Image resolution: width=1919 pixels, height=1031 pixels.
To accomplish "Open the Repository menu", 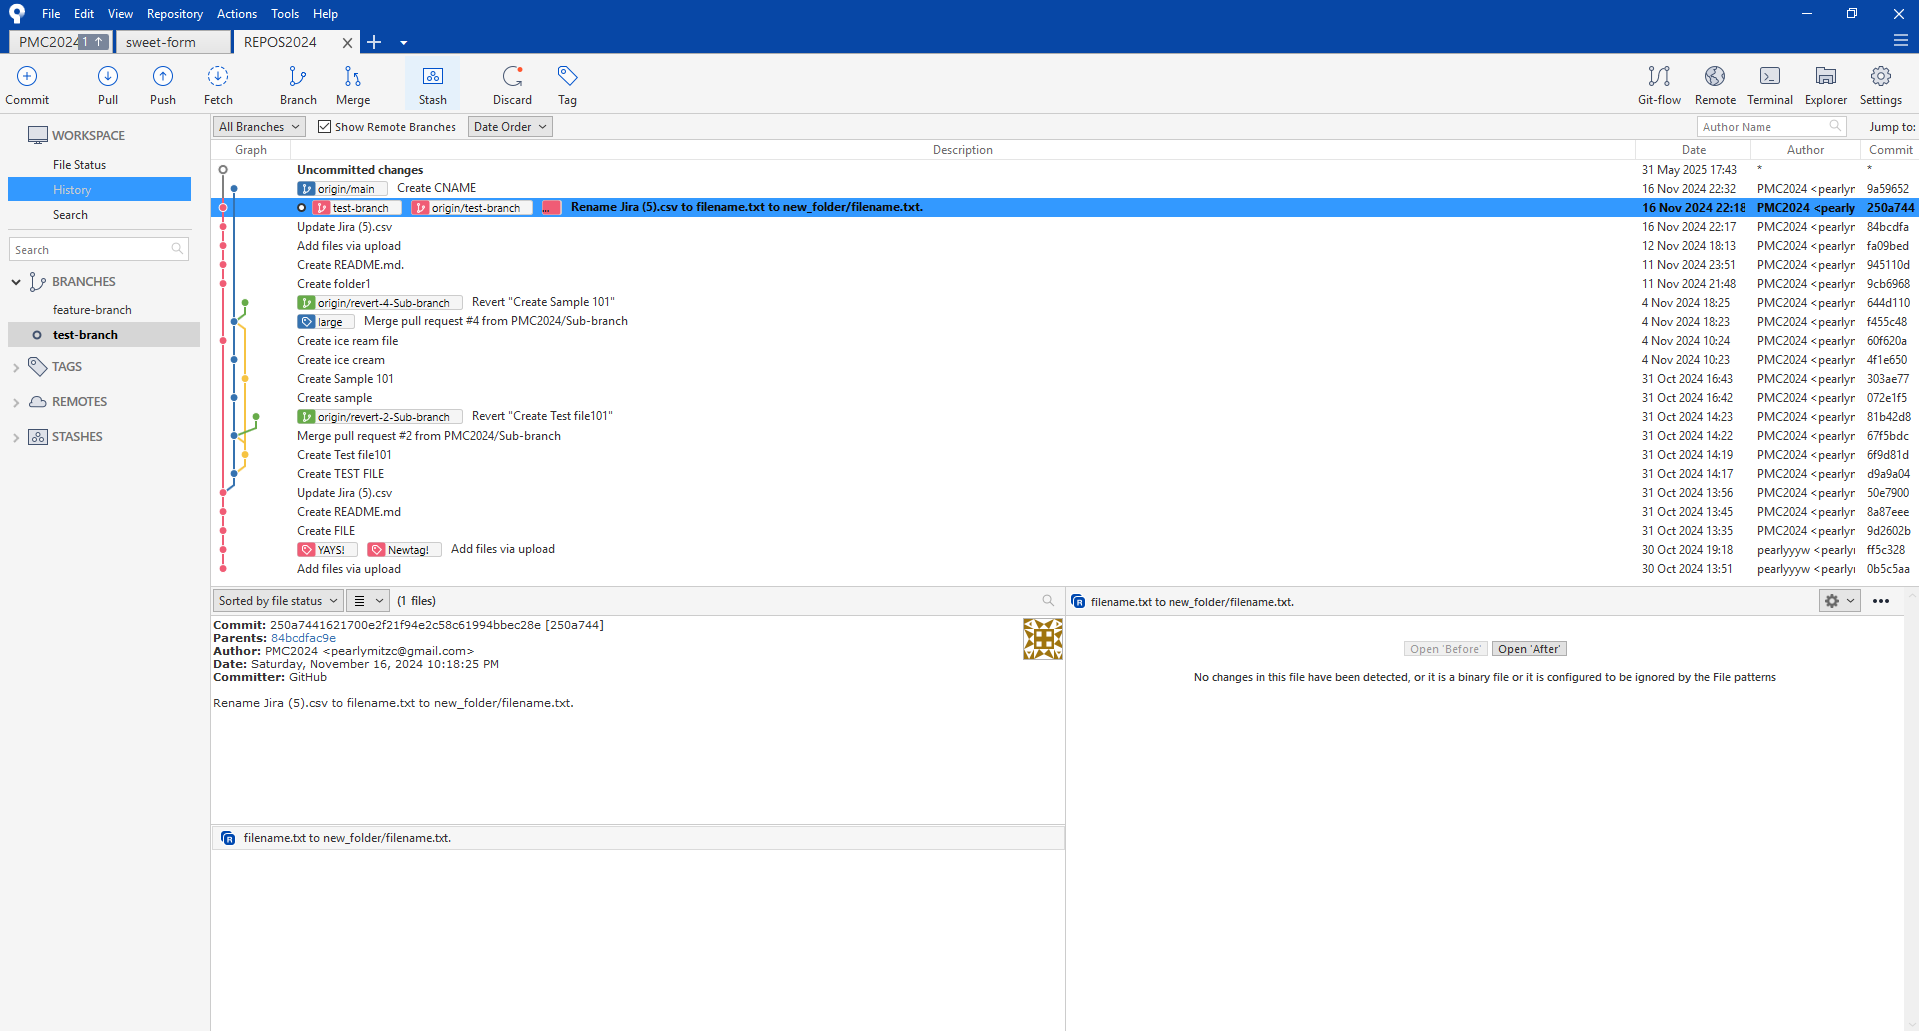I will coord(174,14).
